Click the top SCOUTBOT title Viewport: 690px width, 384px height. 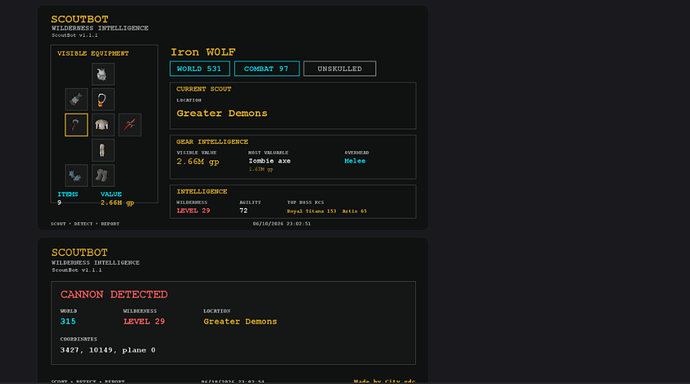point(80,19)
